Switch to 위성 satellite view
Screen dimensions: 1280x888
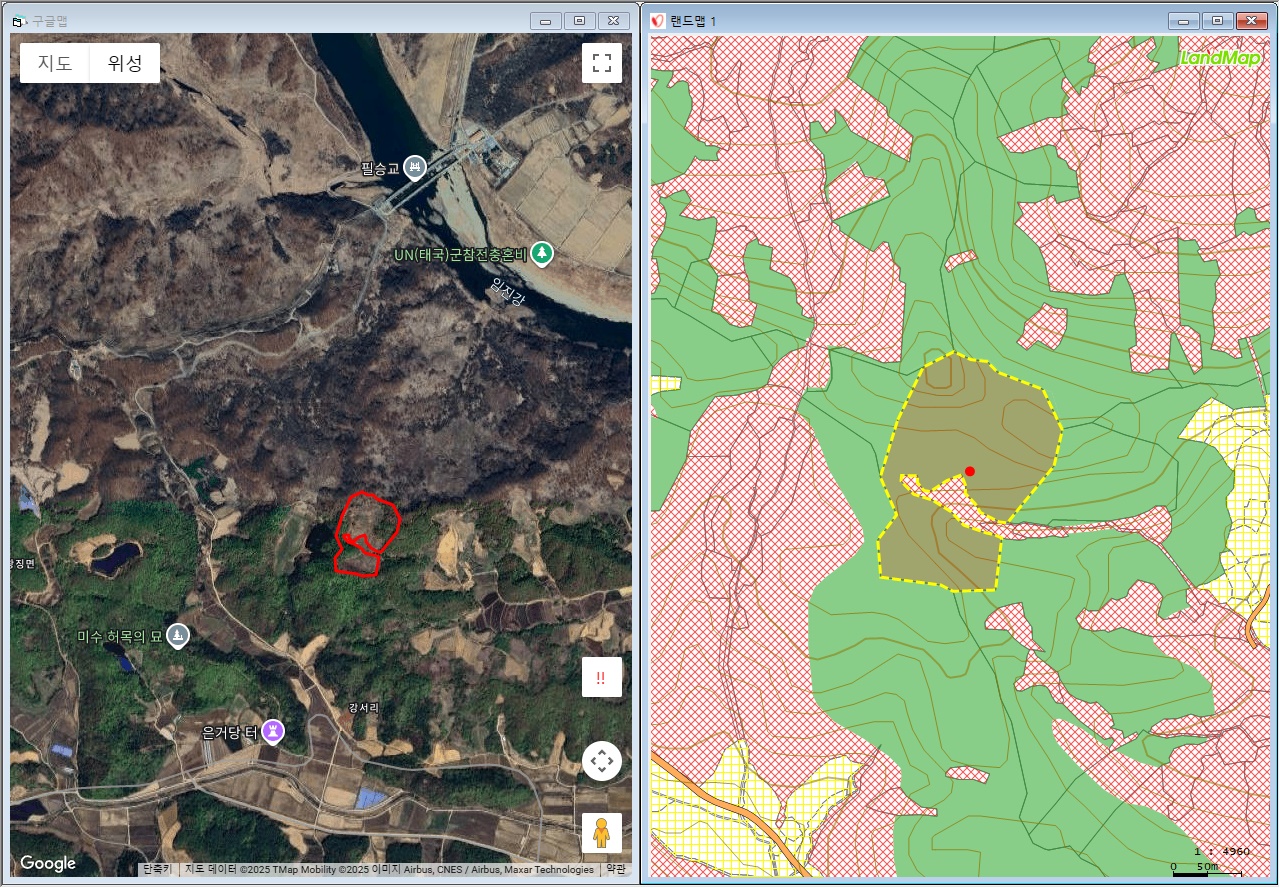125,63
